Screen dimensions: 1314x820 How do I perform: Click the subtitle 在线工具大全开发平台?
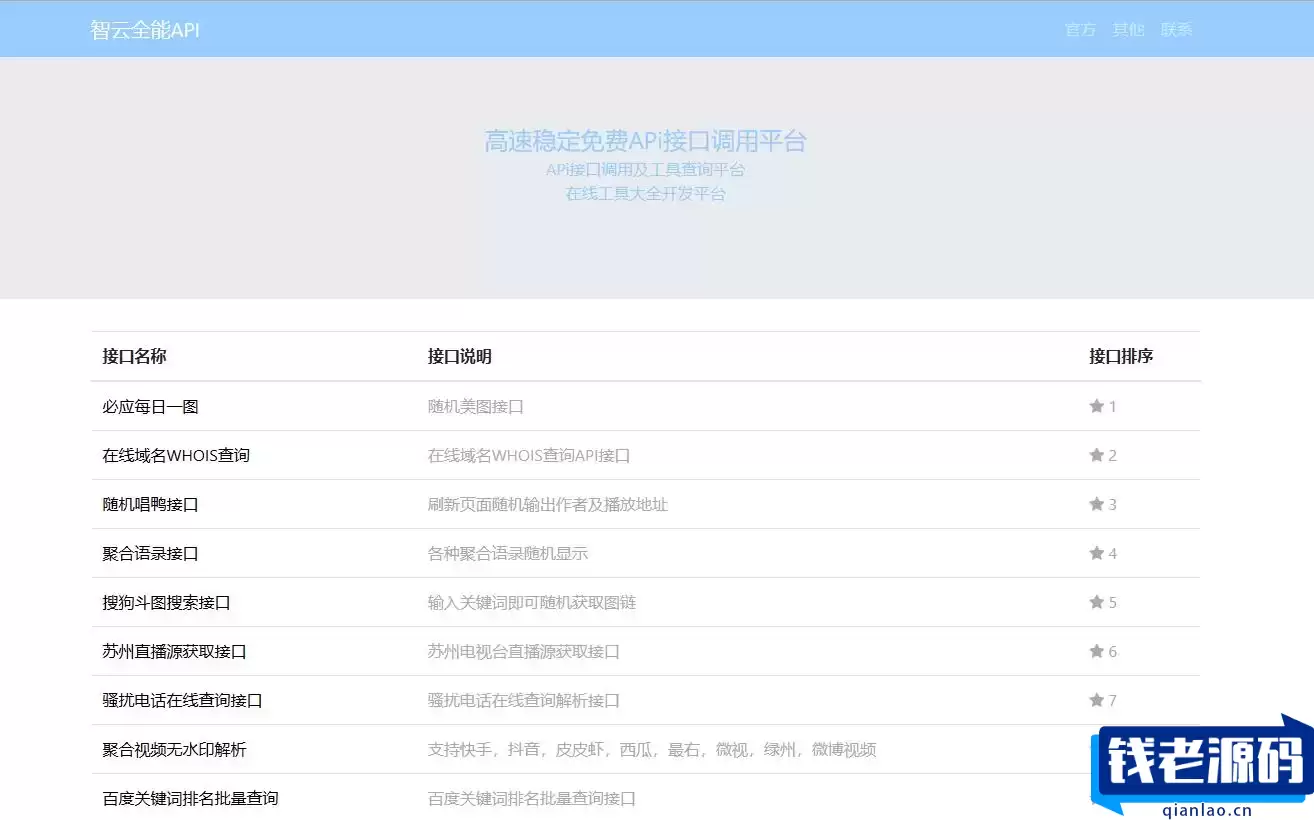(645, 194)
